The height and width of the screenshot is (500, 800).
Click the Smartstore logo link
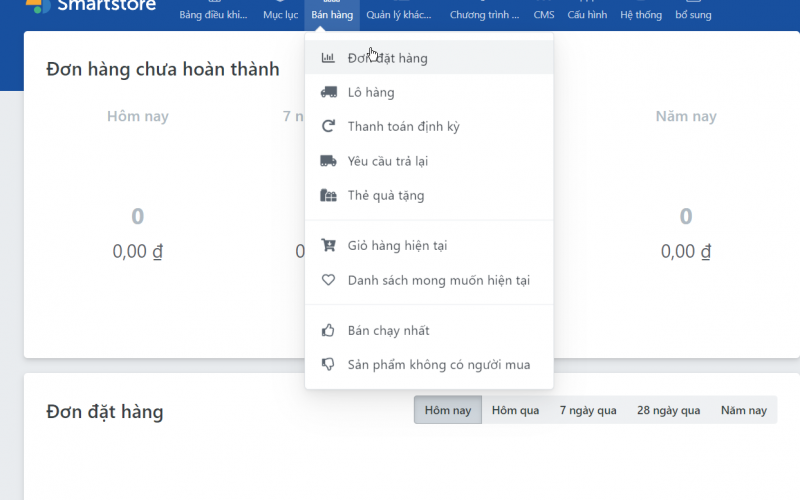[x=95, y=5]
